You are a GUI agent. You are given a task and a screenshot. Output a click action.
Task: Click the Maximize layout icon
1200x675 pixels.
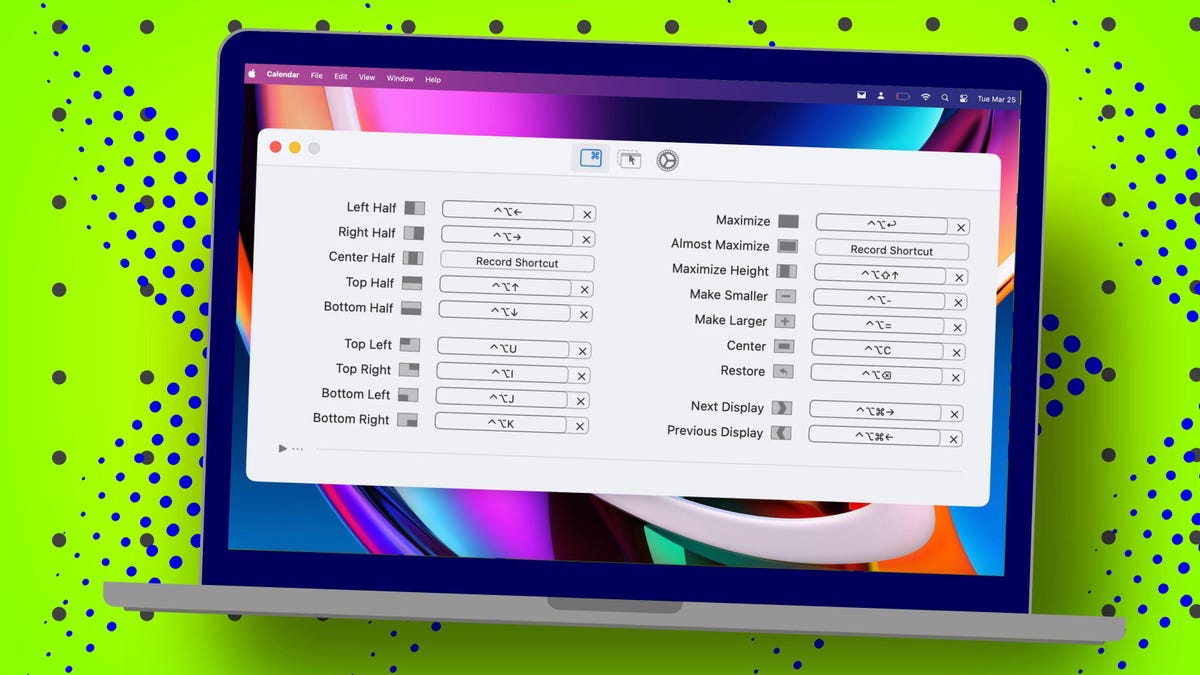pyautogui.click(x=788, y=221)
